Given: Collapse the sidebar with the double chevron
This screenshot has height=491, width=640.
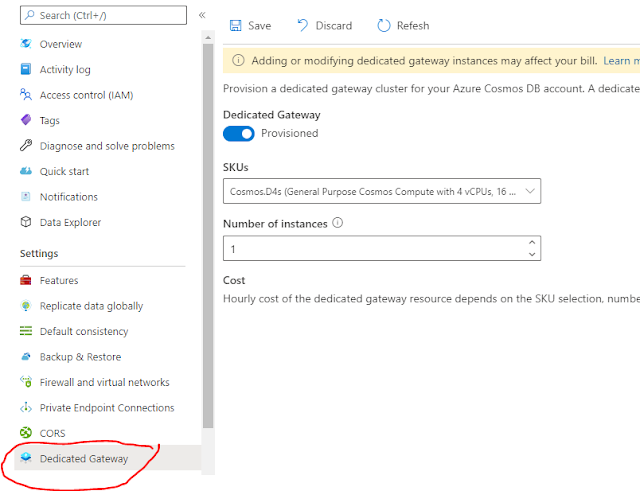Looking at the screenshot, I should point(202,15).
